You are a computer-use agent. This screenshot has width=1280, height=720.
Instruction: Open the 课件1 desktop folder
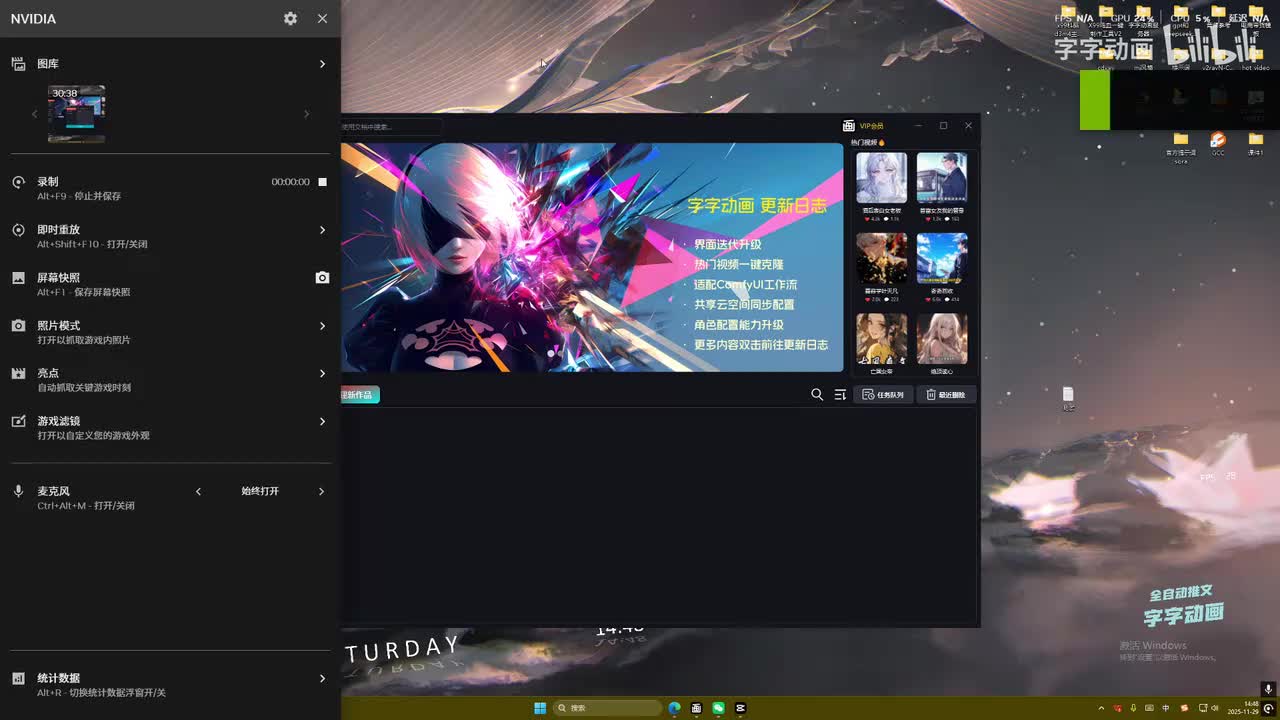point(1255,144)
